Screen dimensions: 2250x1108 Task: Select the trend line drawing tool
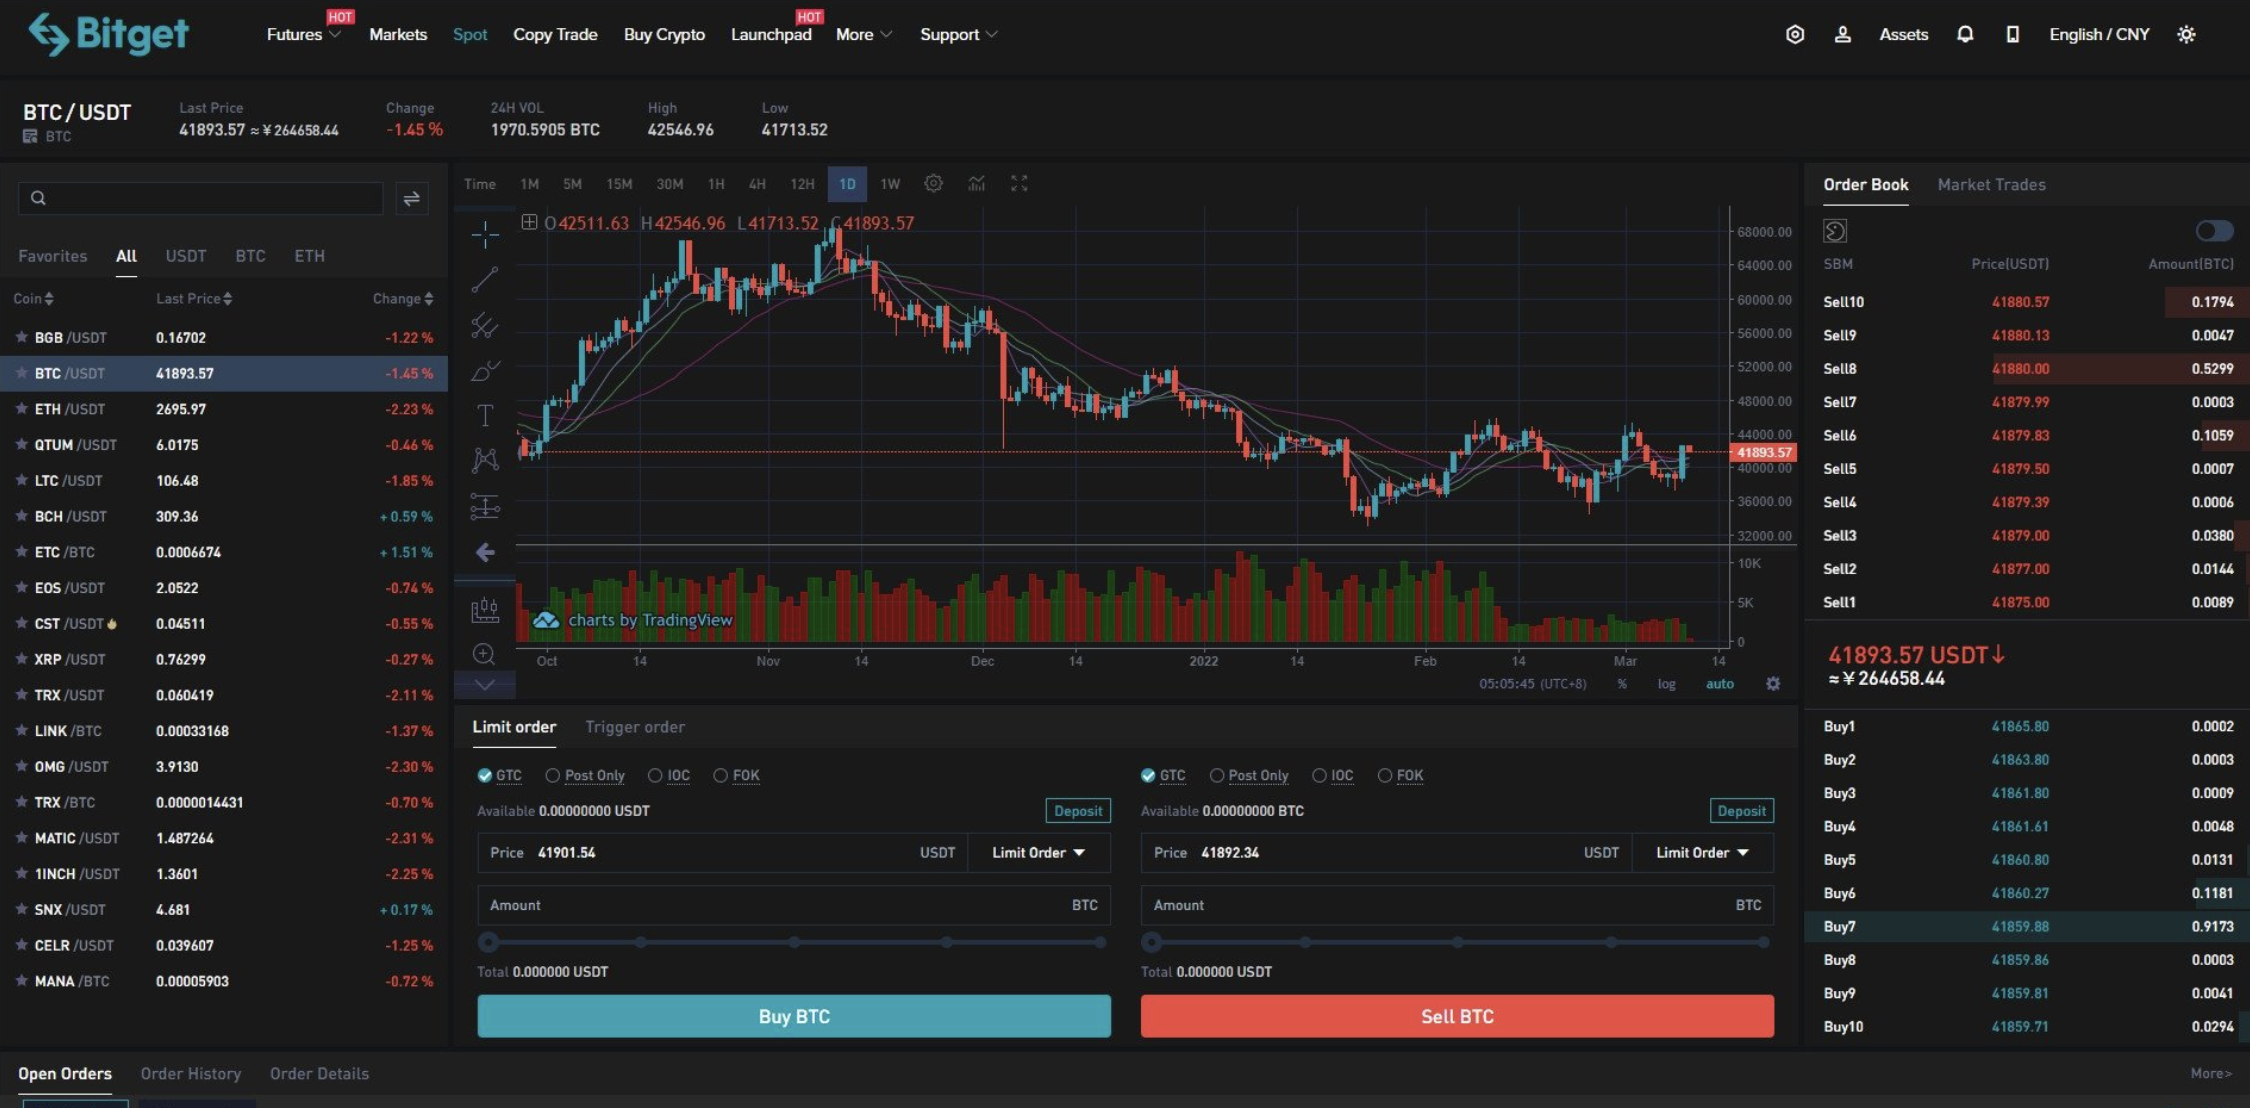coord(485,280)
